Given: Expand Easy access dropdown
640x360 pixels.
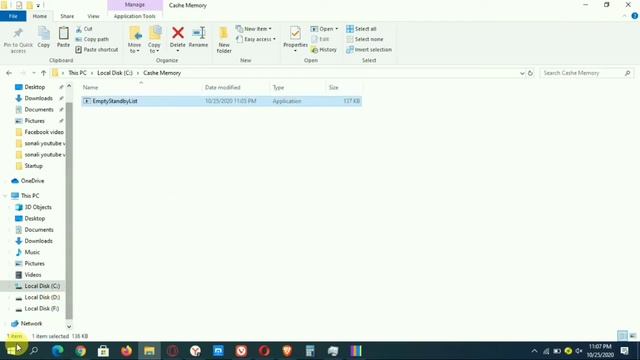Looking at the screenshot, I should tap(256, 39).
